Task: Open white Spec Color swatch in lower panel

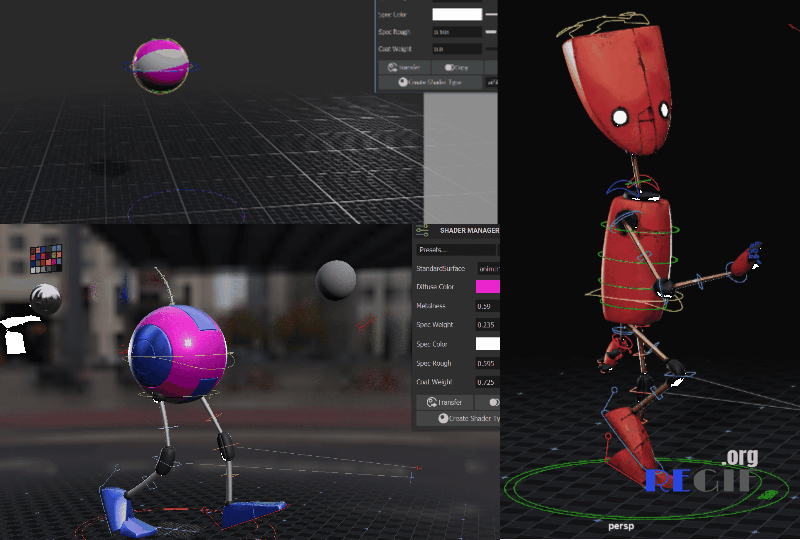Action: (487, 343)
